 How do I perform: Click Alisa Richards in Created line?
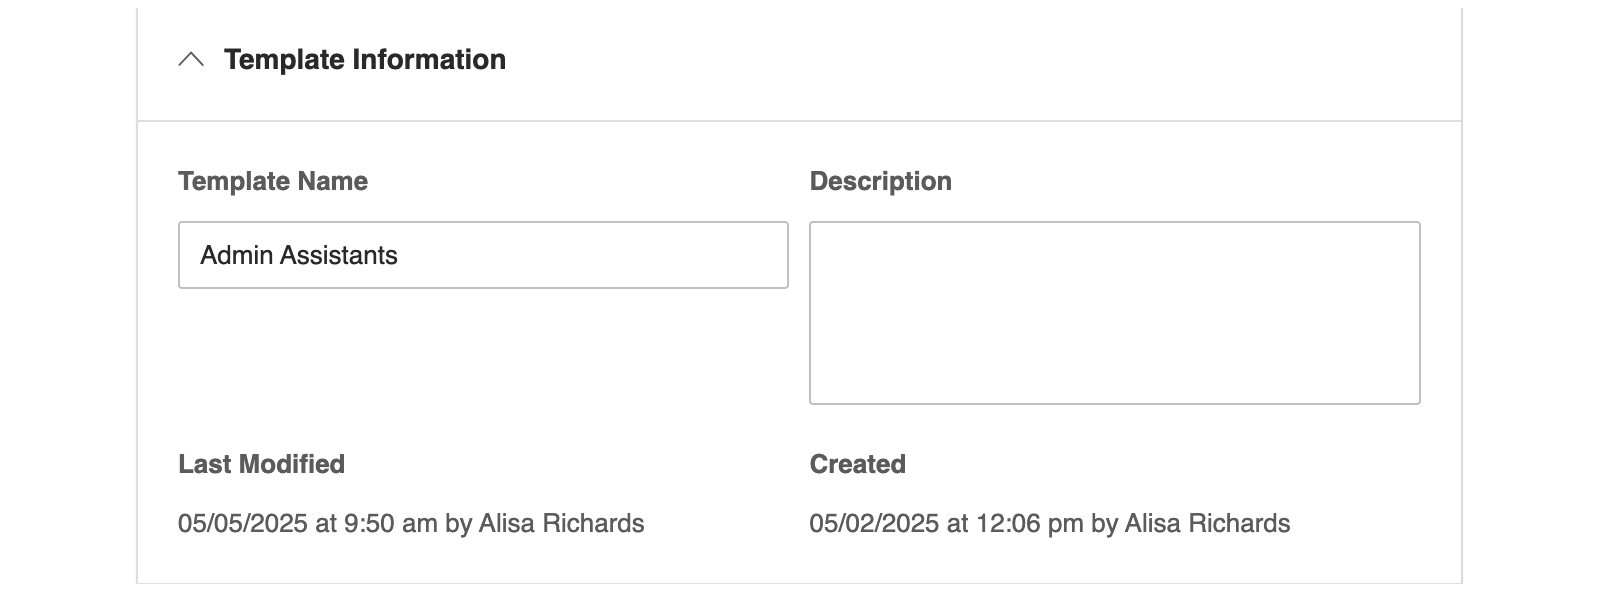(1207, 523)
